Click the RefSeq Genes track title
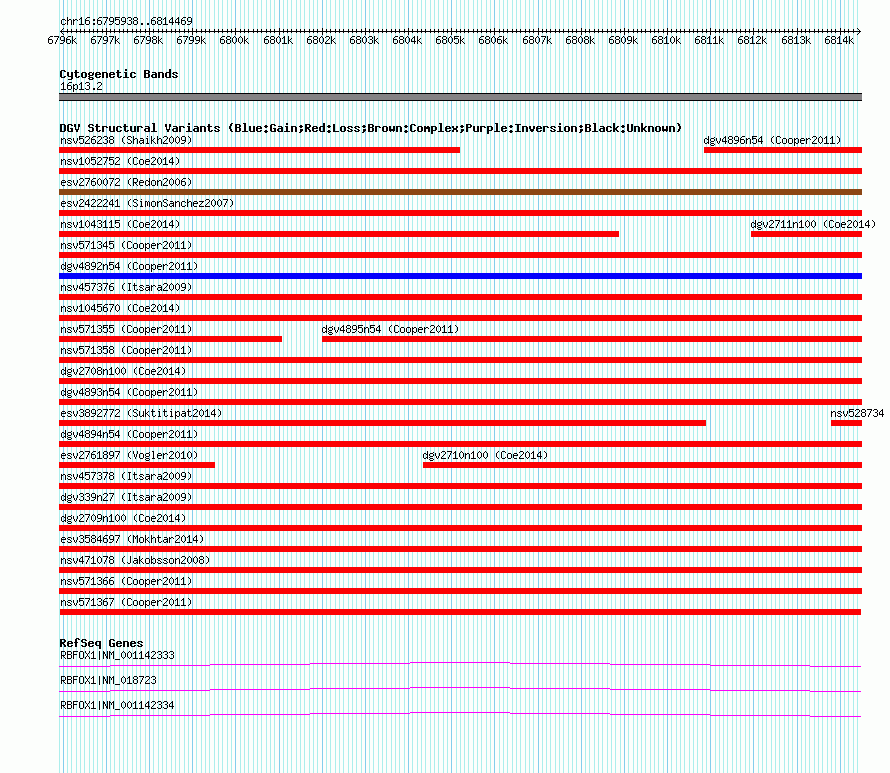The width and height of the screenshot is (890, 773). click(x=101, y=643)
